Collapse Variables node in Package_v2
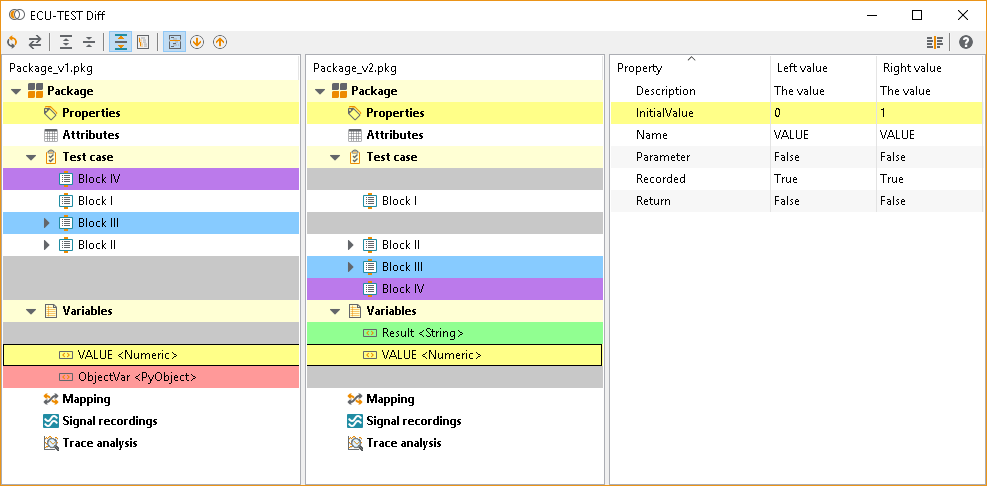987x486 pixels. point(335,312)
